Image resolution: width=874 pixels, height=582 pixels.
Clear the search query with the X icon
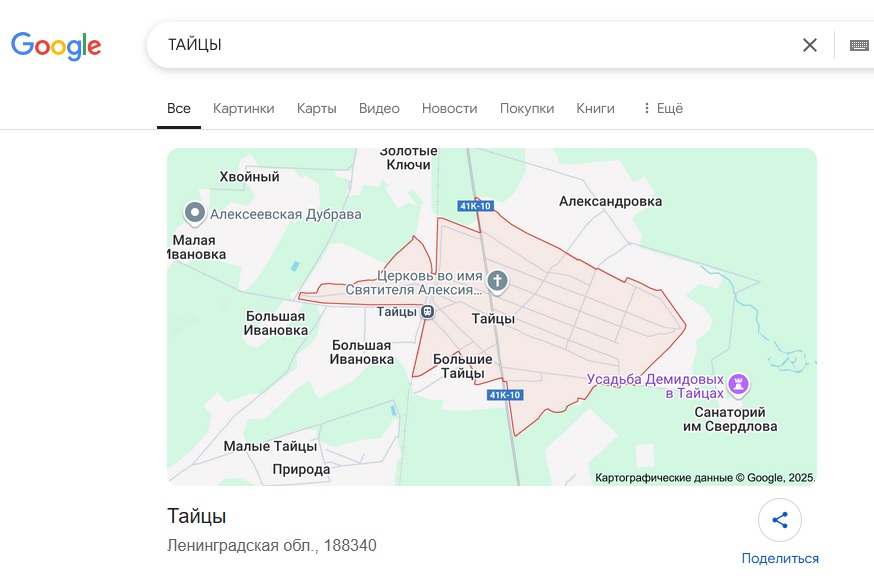(809, 45)
